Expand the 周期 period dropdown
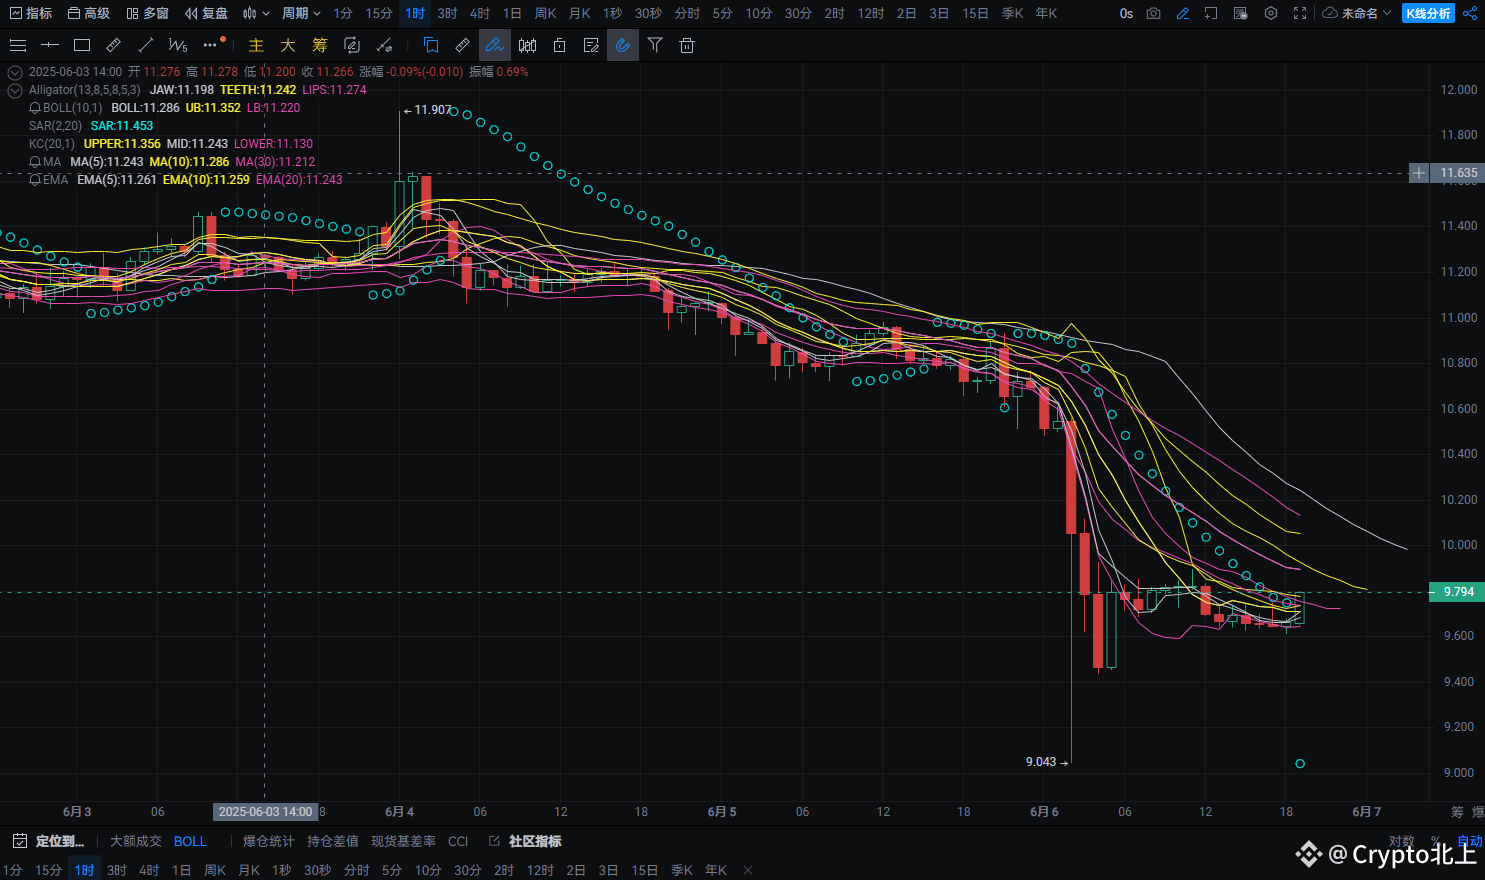1485x880 pixels. click(x=301, y=13)
